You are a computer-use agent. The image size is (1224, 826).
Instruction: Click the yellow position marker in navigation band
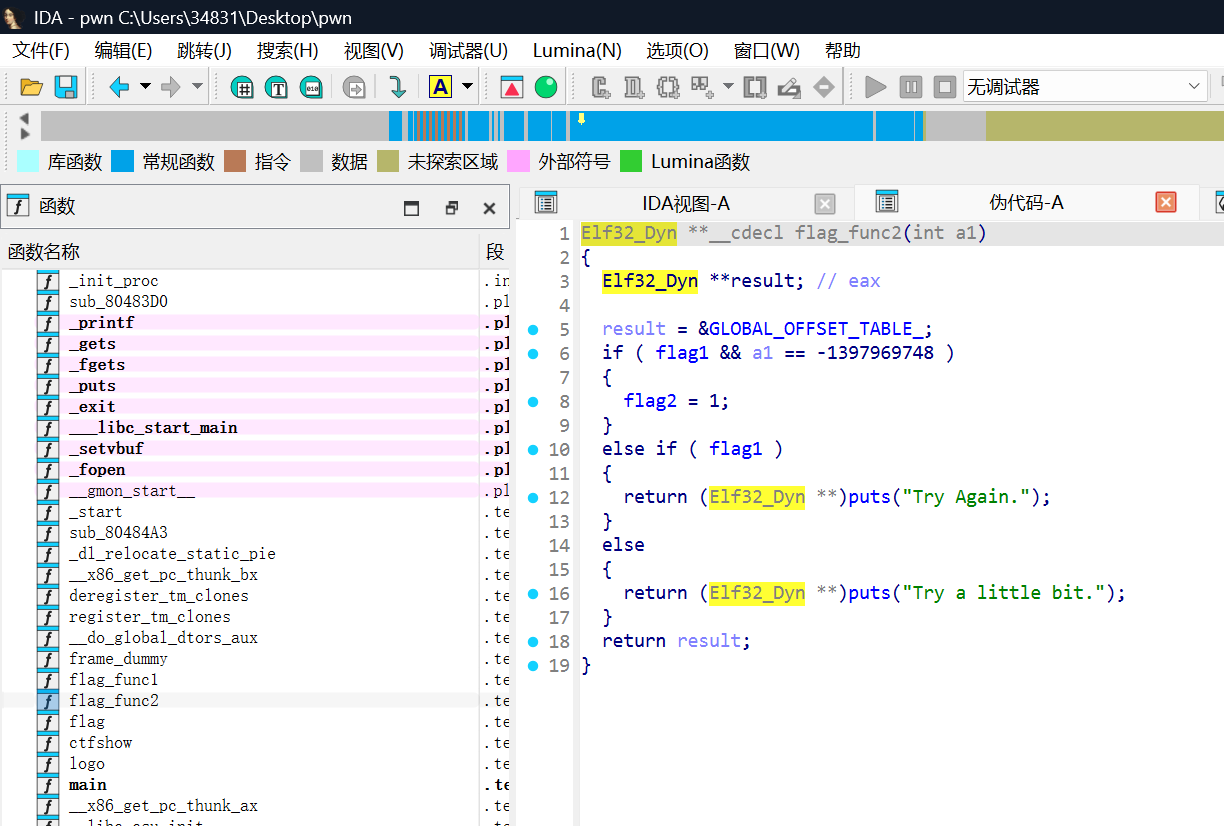pyautogui.click(x=581, y=118)
